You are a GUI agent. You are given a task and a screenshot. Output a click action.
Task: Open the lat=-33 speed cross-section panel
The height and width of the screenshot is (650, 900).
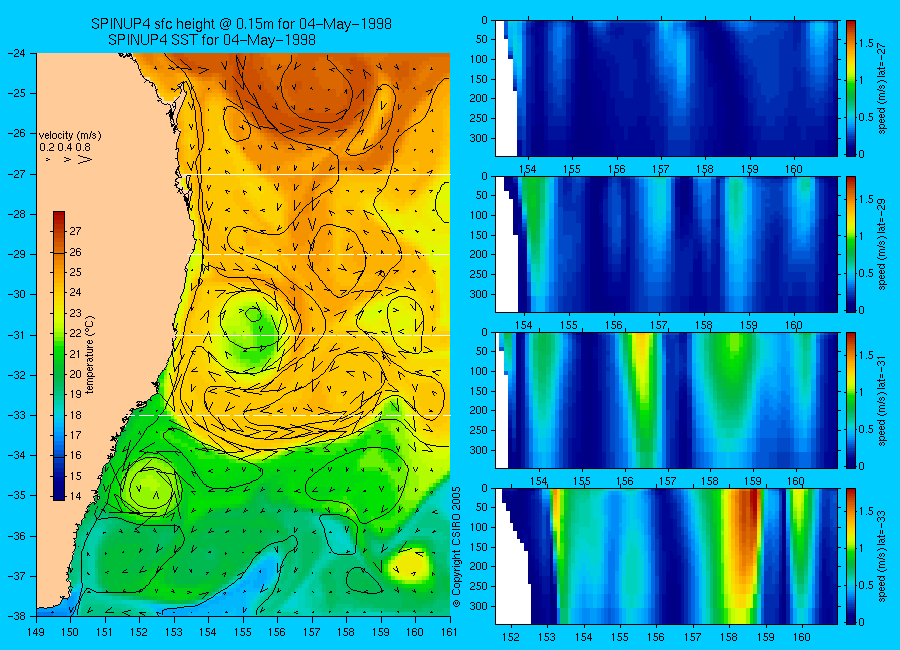(666, 556)
